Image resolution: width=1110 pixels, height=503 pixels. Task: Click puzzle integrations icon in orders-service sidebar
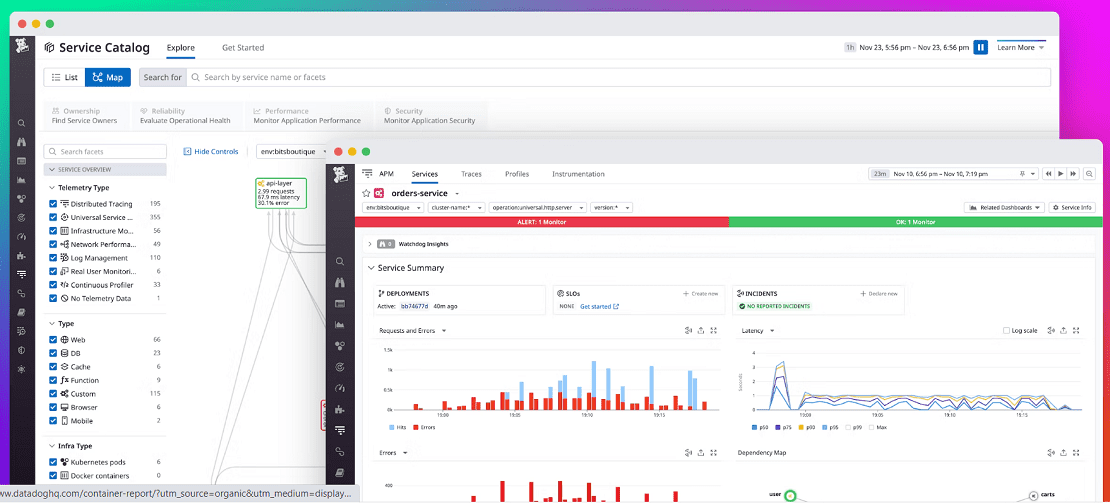pos(340,409)
